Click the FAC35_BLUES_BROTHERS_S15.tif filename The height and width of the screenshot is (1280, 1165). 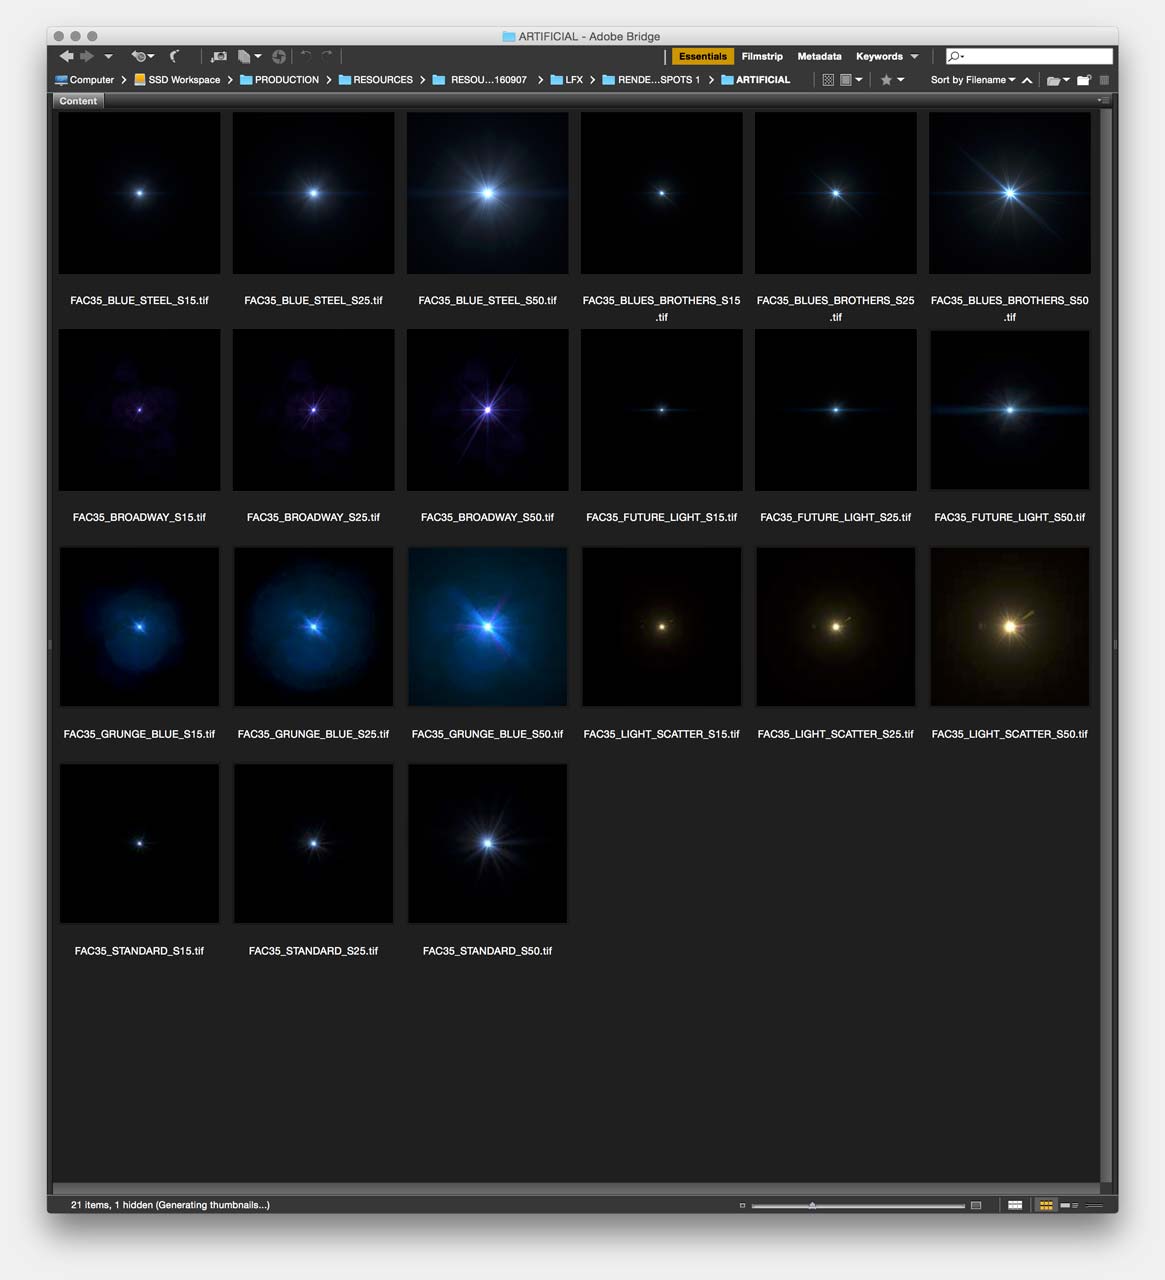coord(661,308)
